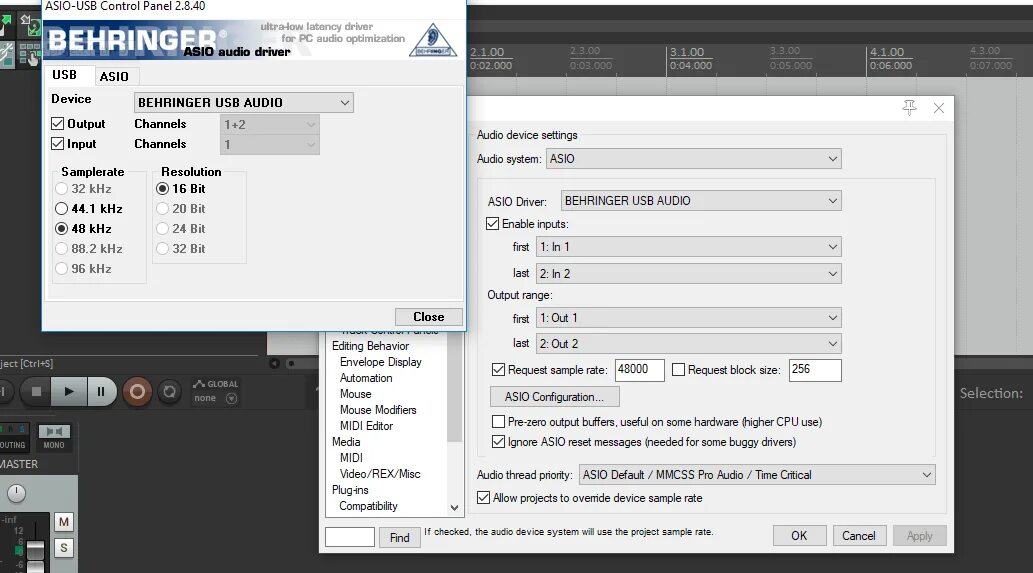This screenshot has height=573, width=1033.
Task: Stop playback in the transport bar
Action: 36,392
